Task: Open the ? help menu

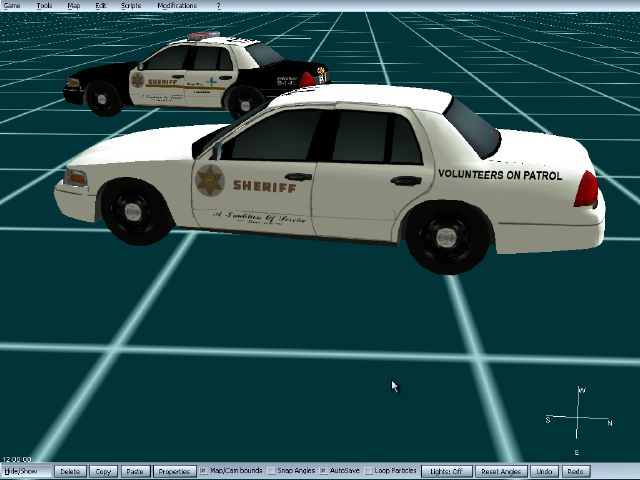Action: click(219, 5)
